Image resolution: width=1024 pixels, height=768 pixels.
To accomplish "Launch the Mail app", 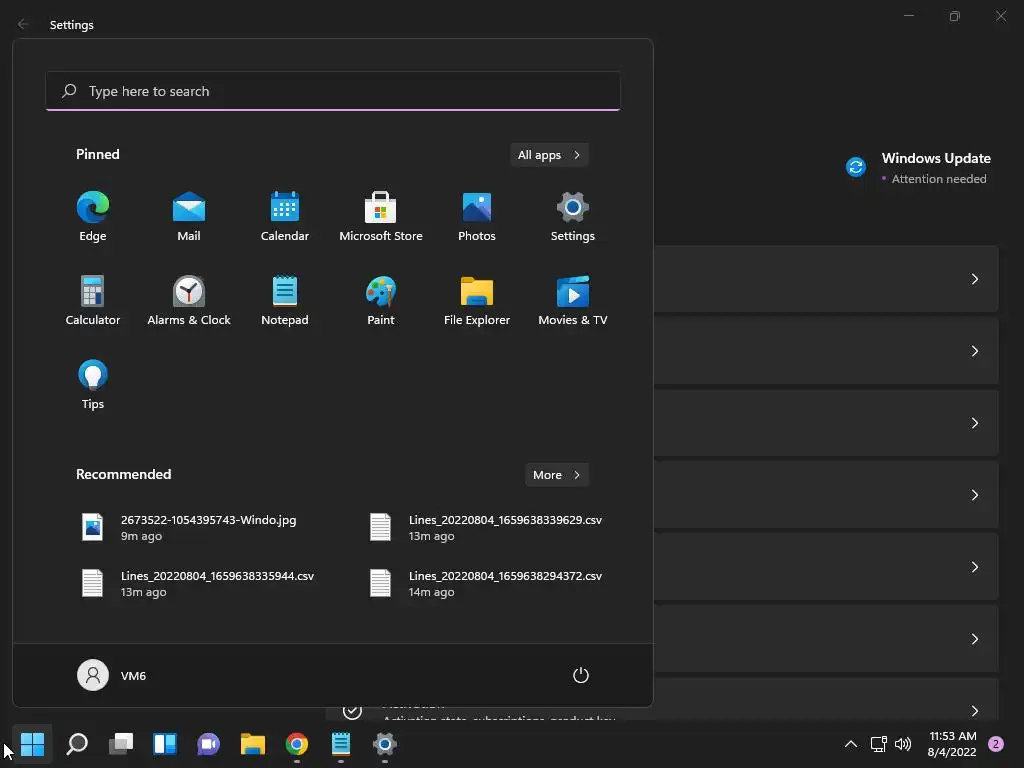I will coord(189,217).
